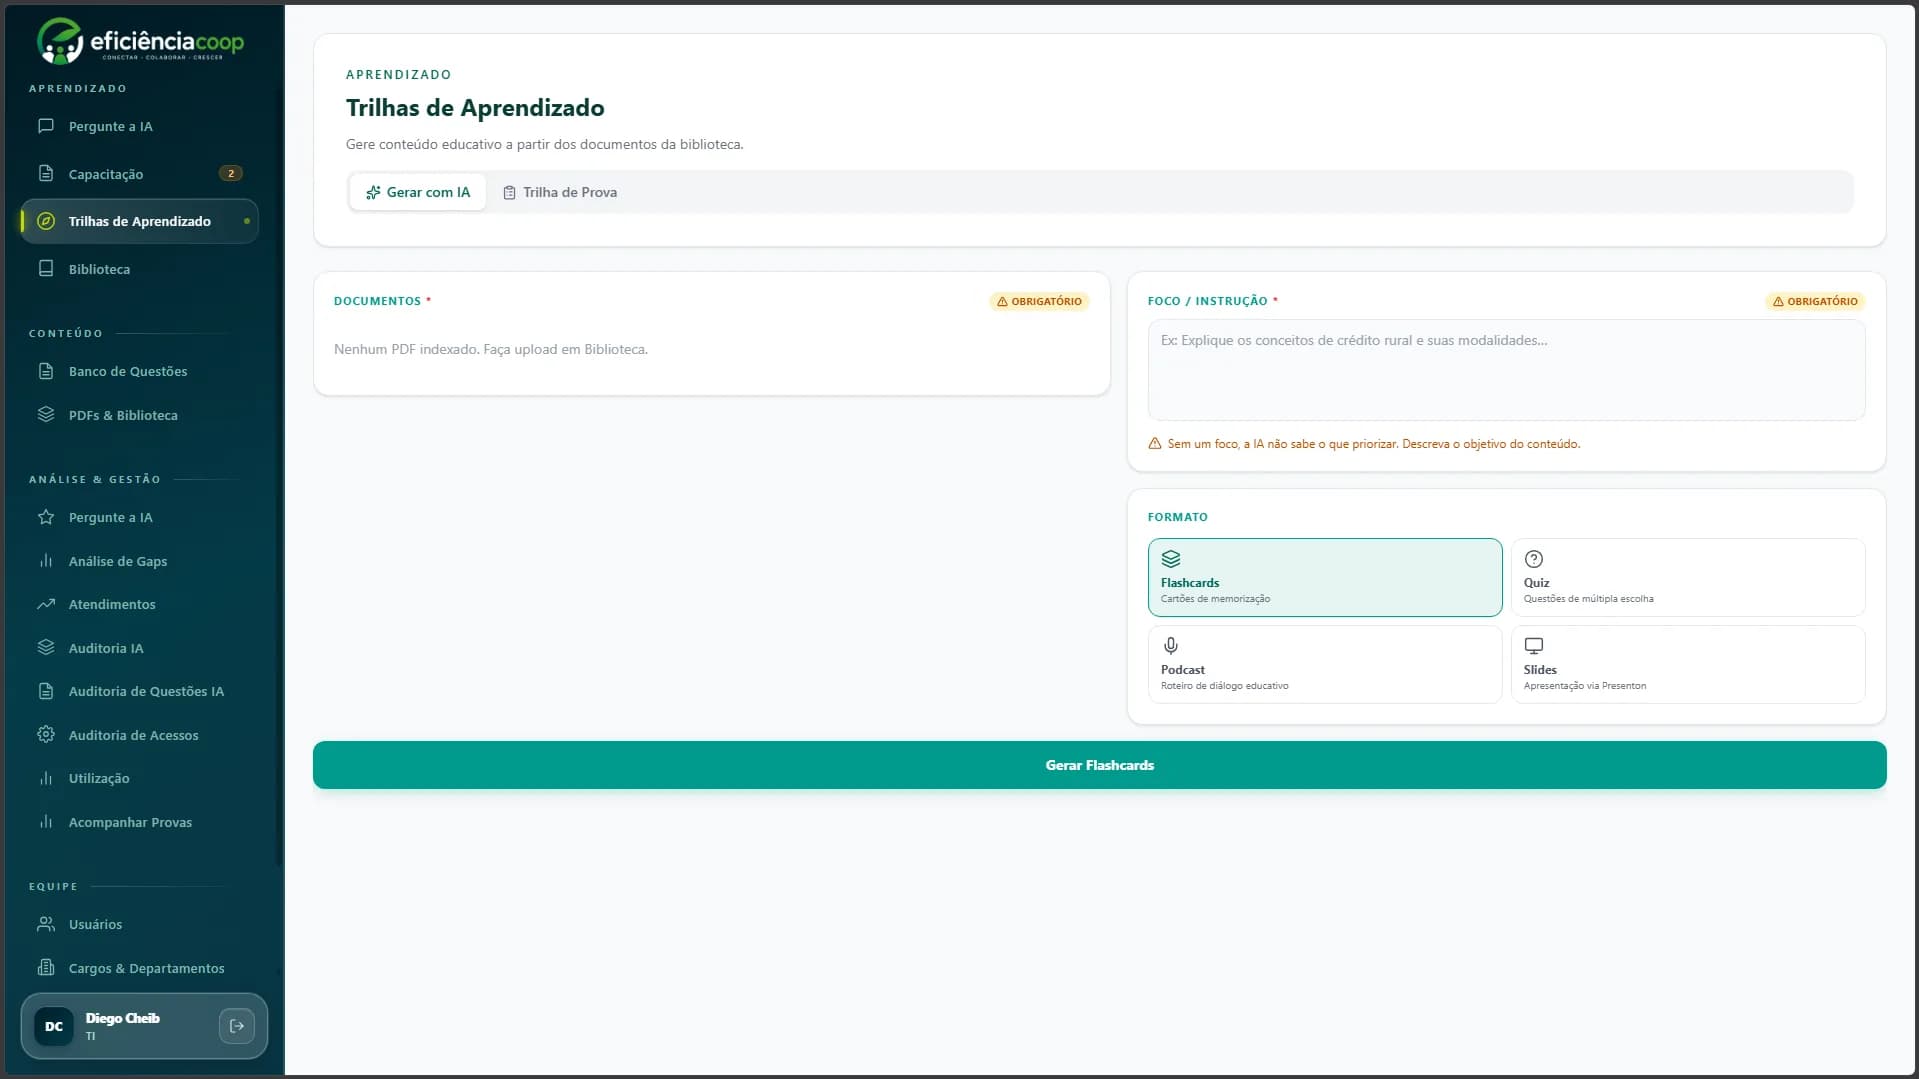Click the eficiênciacoop logo

(140, 41)
